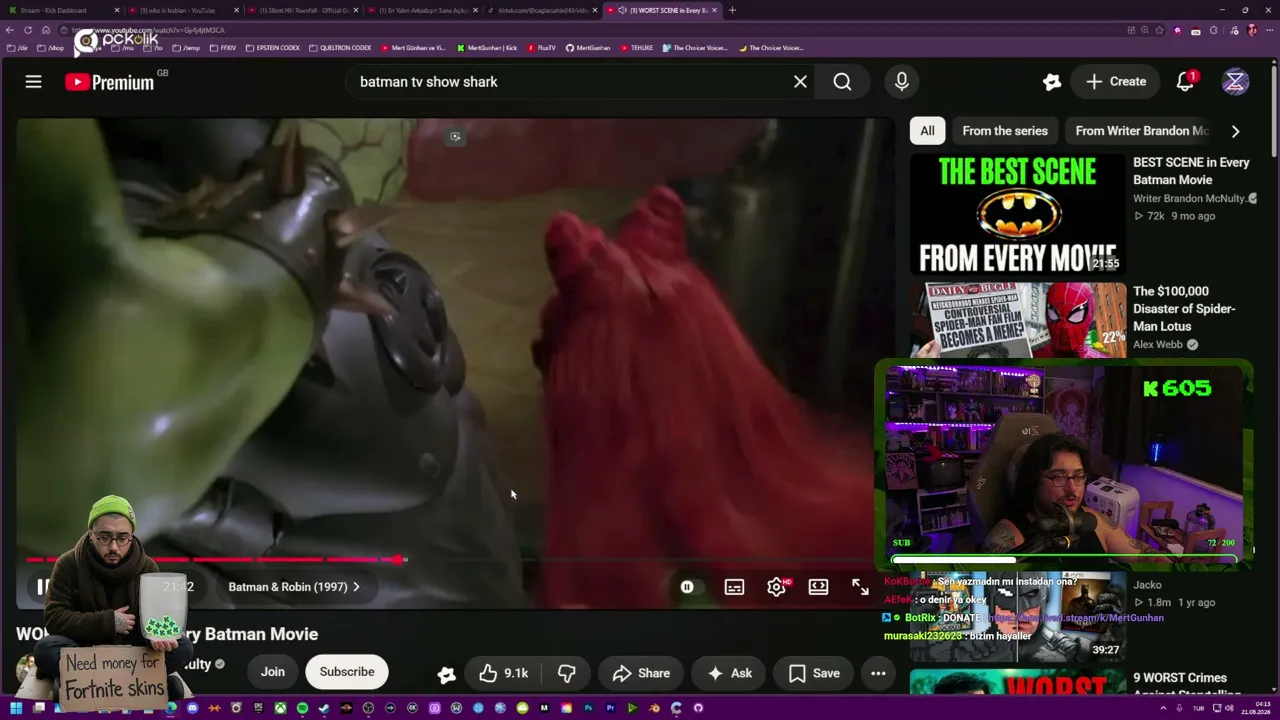Show more filter chips with the arrow
The width and height of the screenshot is (1280, 720).
coord(1235,131)
